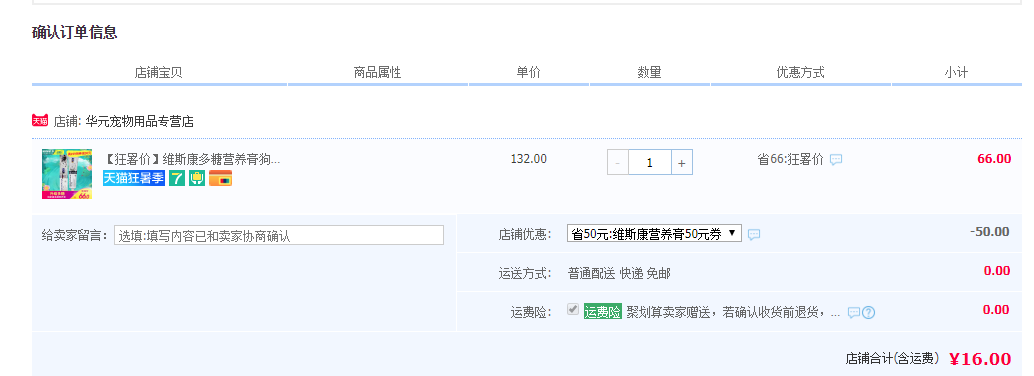Click the 聚划算卖家赠送 insurance description
This screenshot has height=376, width=1034.
(733, 312)
